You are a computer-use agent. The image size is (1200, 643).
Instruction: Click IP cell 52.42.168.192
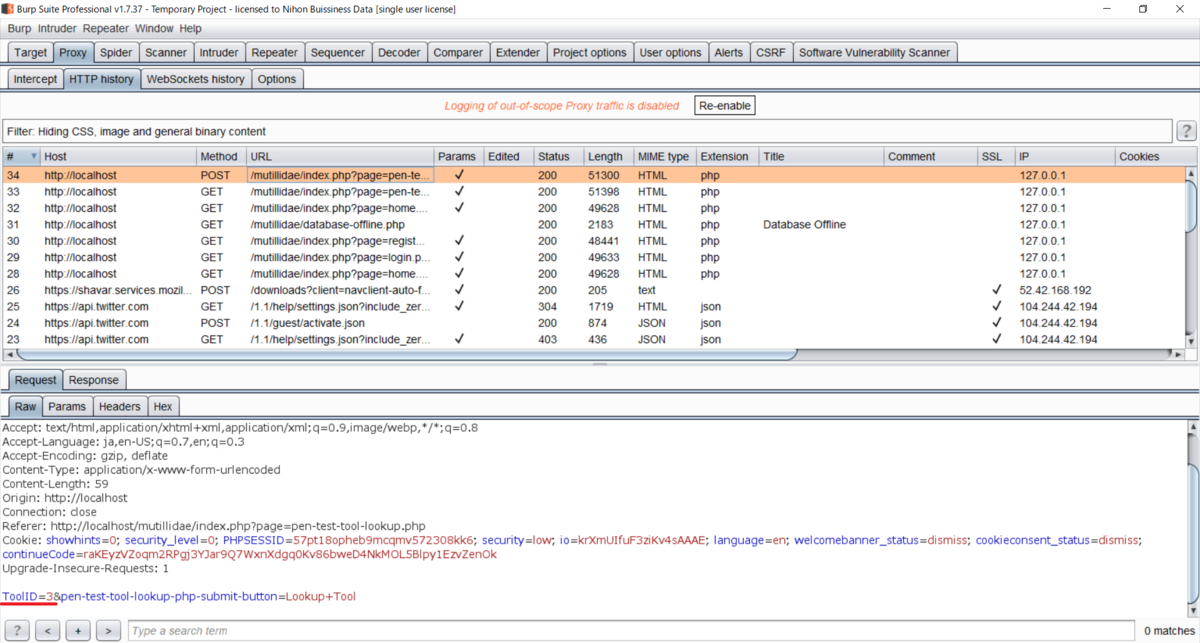pyautogui.click(x=1055, y=290)
